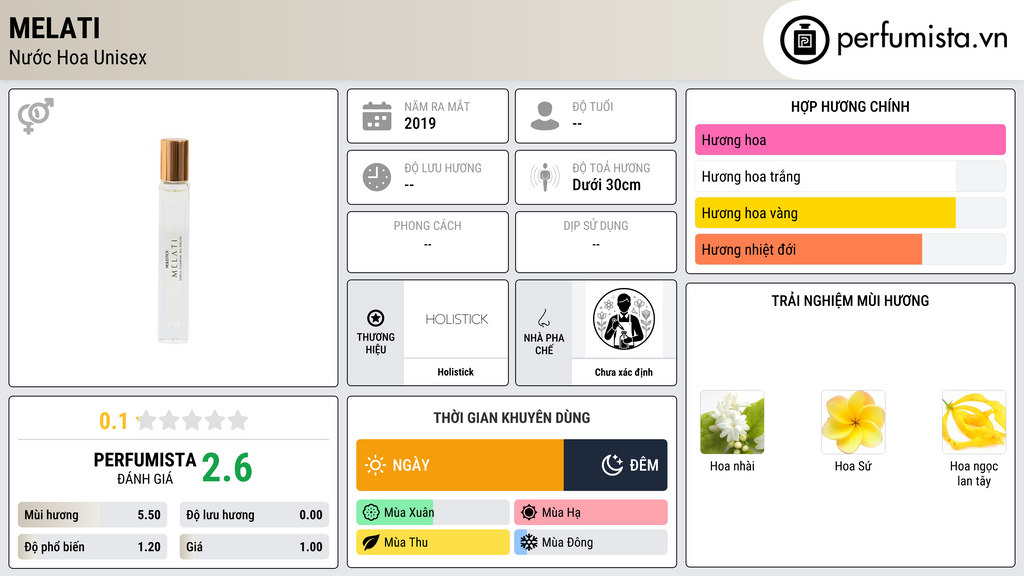This screenshot has width=1024, height=576.
Task: Click the sun icon in Ngày bar
Action: 376,465
